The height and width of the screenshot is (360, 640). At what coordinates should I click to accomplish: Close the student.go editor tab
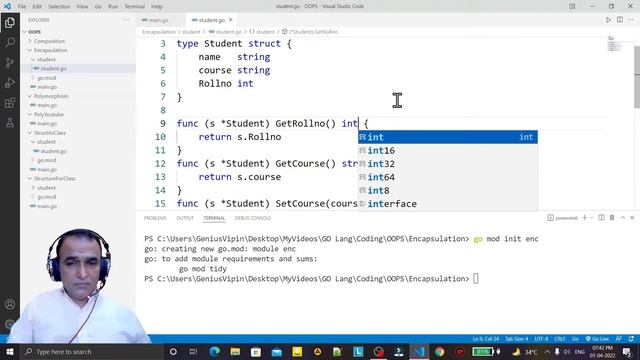pyautogui.click(x=231, y=20)
